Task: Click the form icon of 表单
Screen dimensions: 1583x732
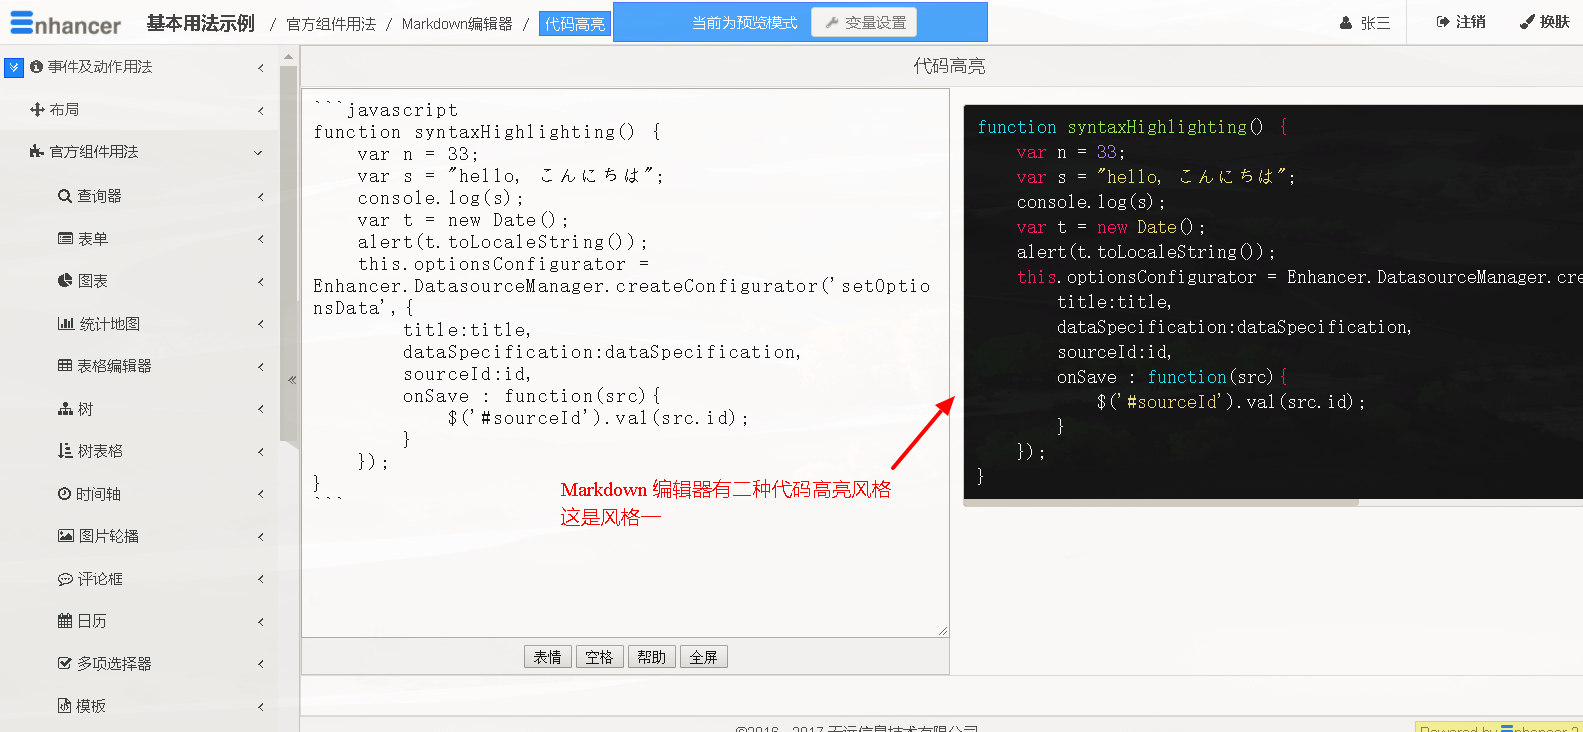Action: [x=65, y=239]
